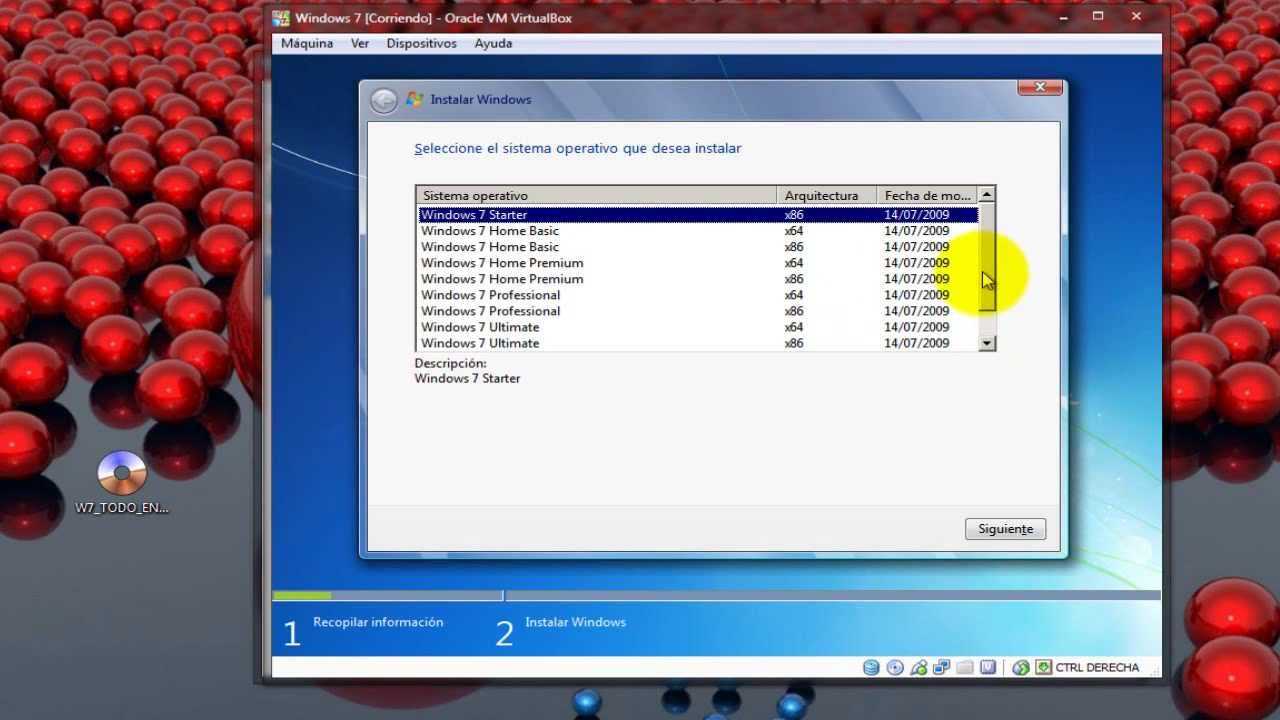This screenshot has width=1280, height=720.
Task: Click the step 1 Recopilar información label
Action: click(x=378, y=622)
